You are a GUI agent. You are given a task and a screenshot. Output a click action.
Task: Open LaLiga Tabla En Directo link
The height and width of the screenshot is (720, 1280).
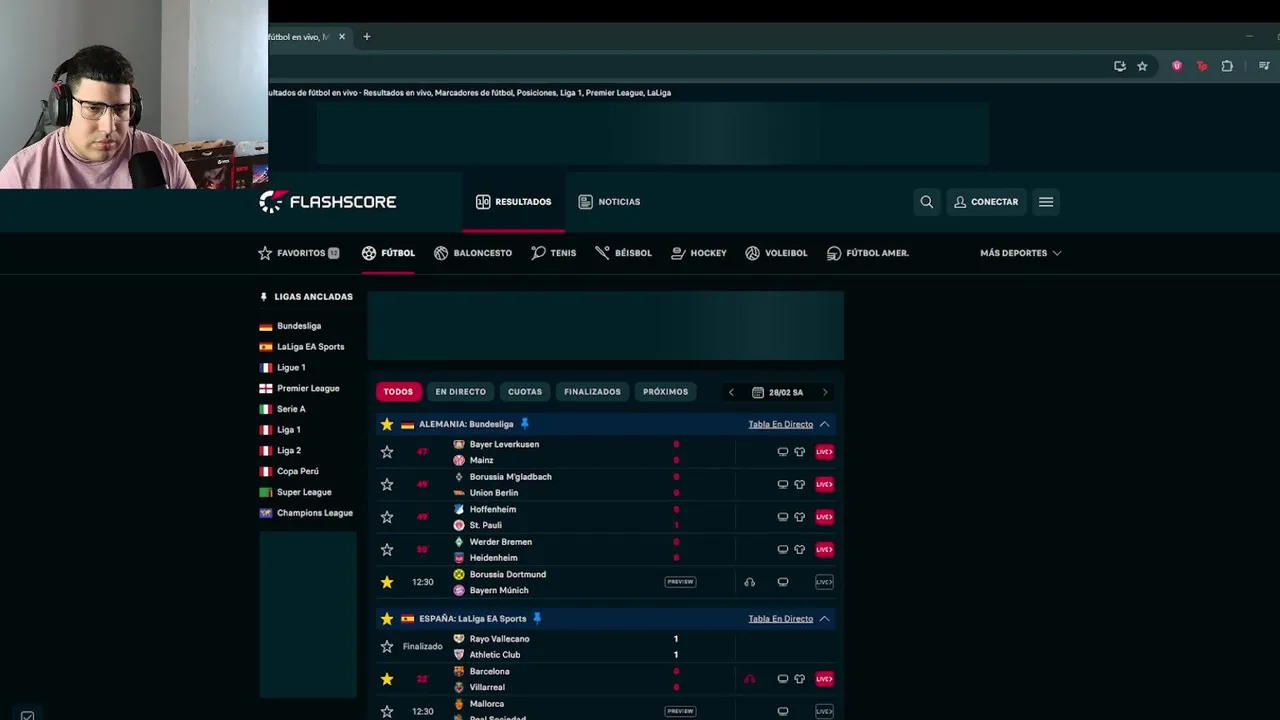[x=780, y=618]
